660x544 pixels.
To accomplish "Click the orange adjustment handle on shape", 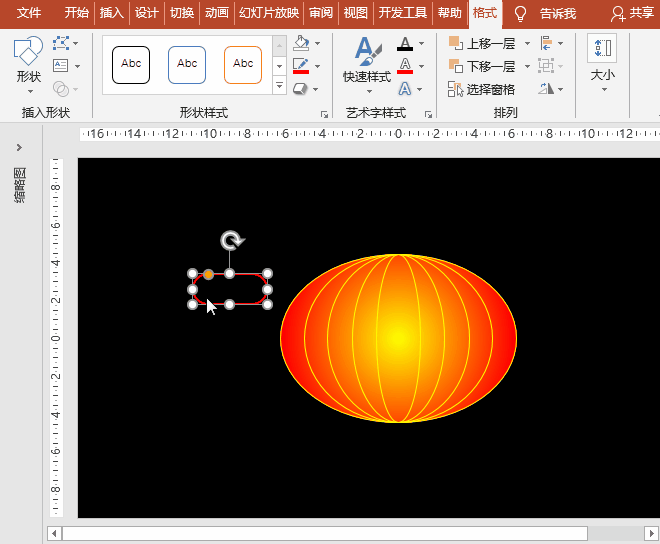I will point(208,275).
